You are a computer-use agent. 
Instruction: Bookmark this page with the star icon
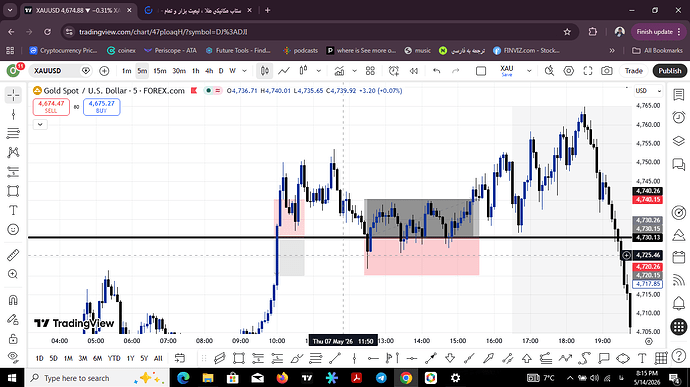[x=567, y=32]
